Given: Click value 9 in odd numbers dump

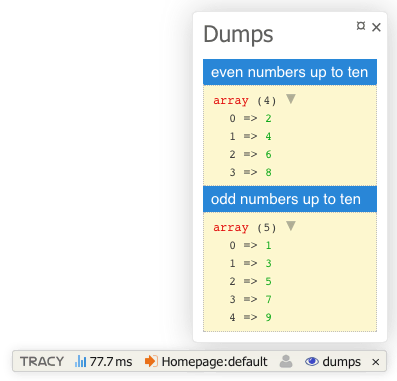Looking at the screenshot, I should pyautogui.click(x=268, y=317).
